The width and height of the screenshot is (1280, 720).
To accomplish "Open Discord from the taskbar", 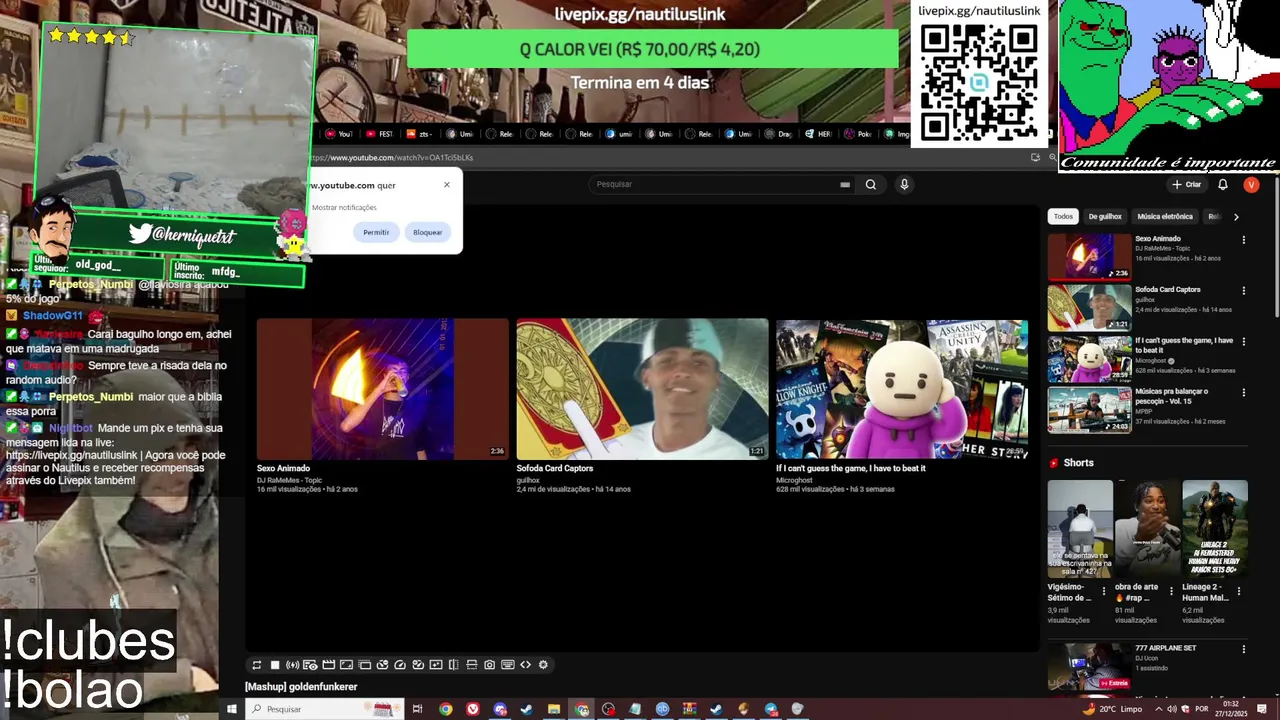I will pos(500,709).
